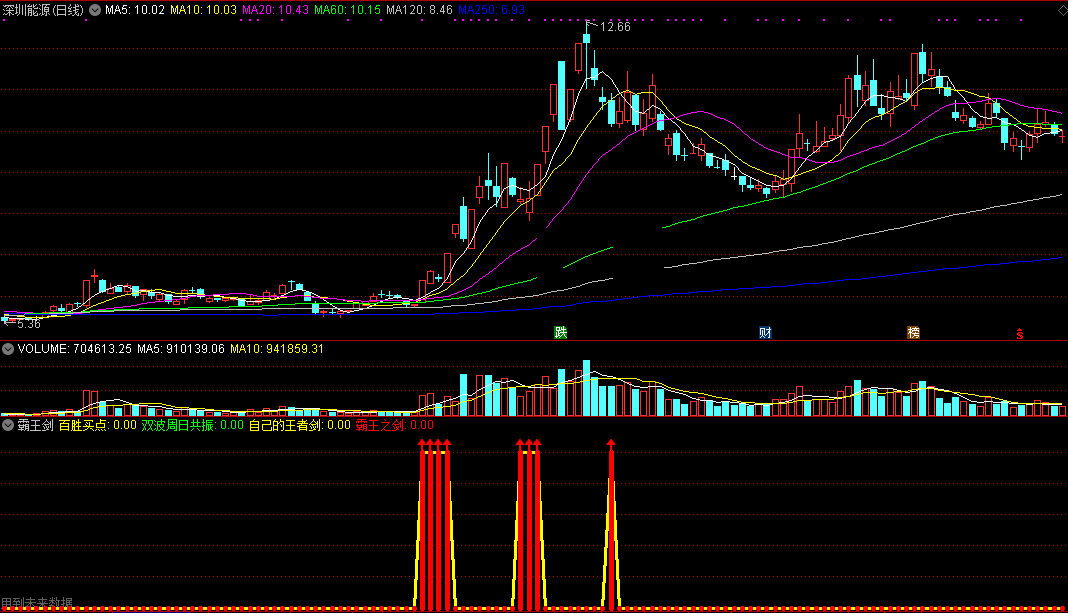Click the 跌 event marker on the chart
The image size is (1068, 613).
pos(561,332)
